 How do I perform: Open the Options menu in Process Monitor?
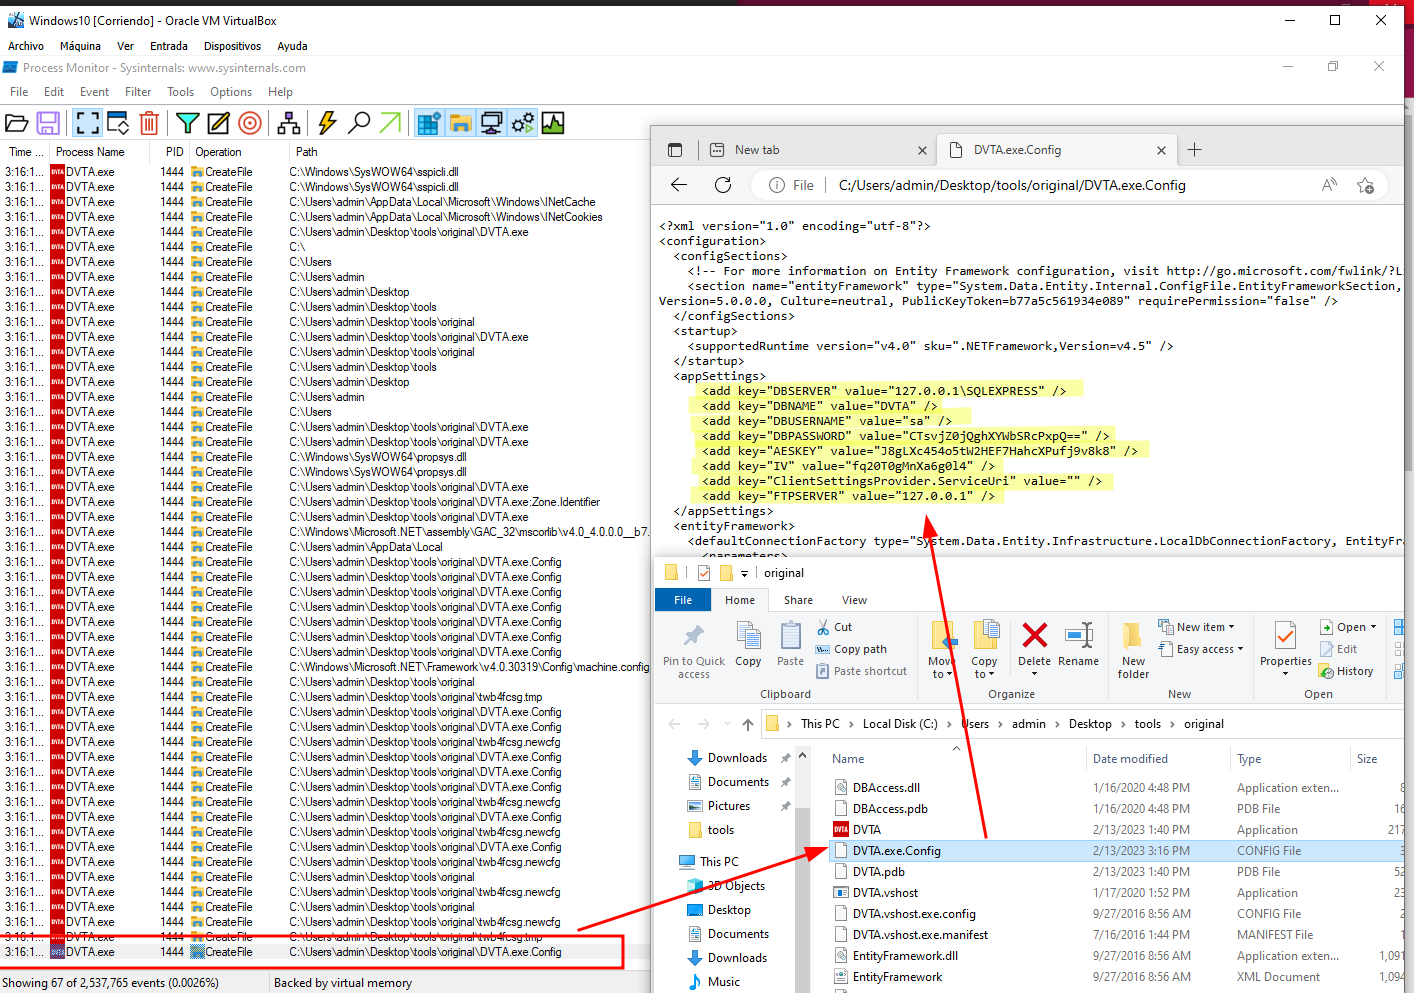[x=231, y=92]
